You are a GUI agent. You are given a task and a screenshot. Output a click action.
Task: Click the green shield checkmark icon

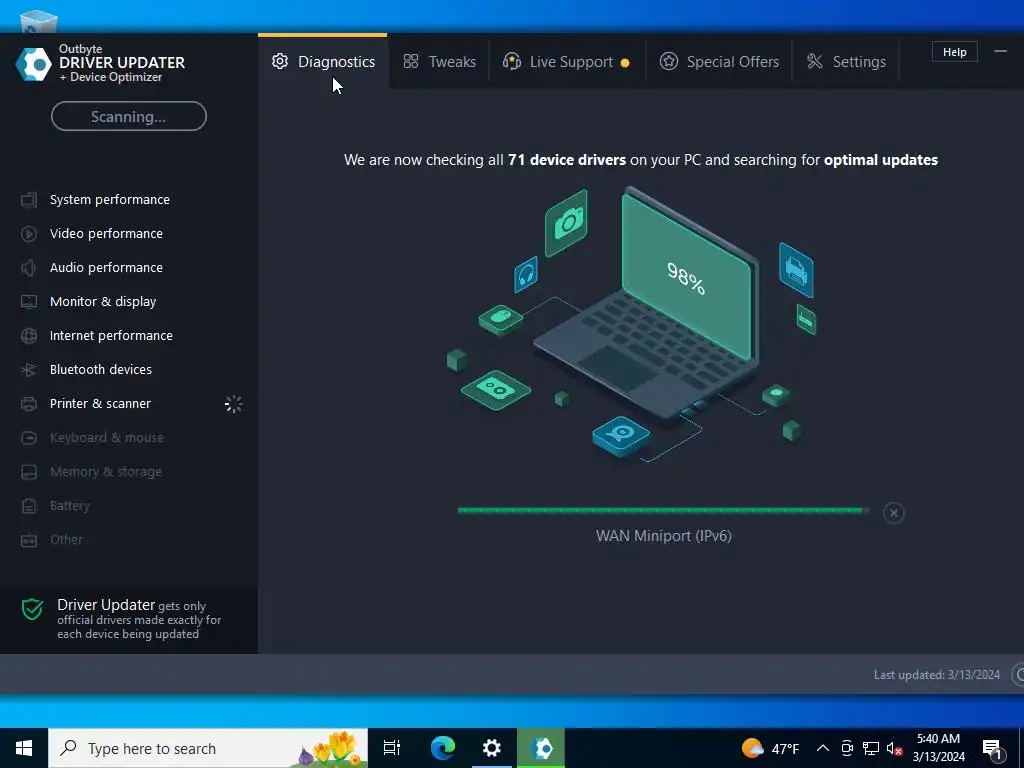(x=32, y=609)
